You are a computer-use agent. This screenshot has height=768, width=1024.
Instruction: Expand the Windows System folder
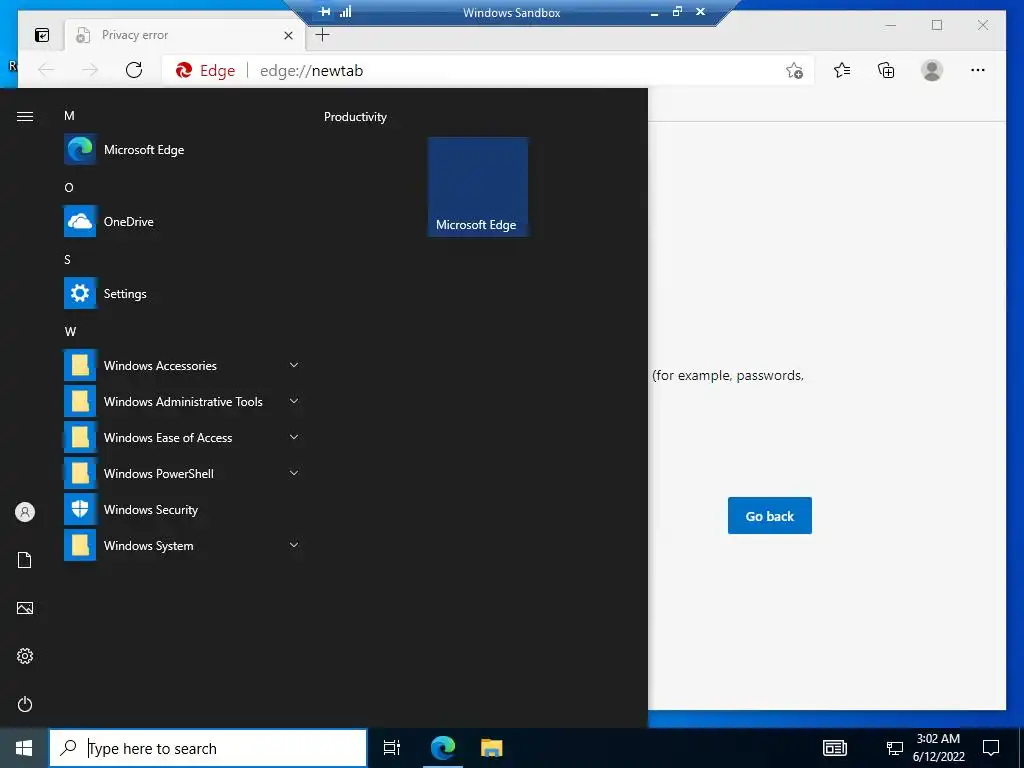click(182, 545)
